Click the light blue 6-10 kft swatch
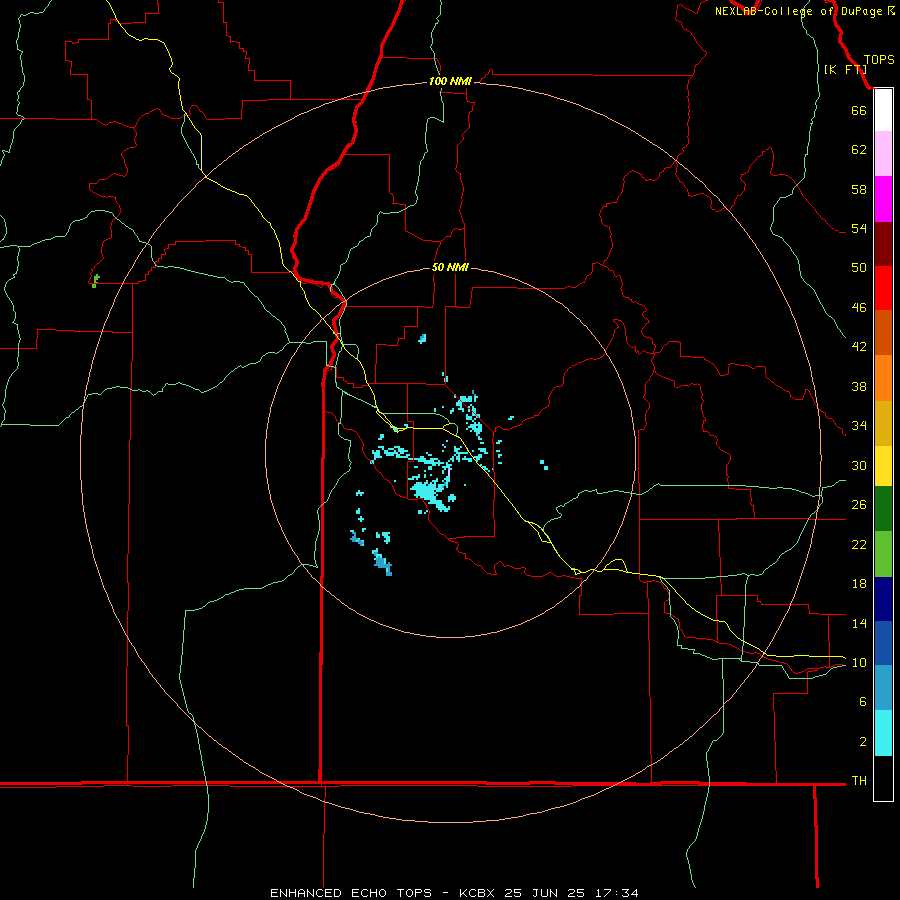 (x=883, y=688)
